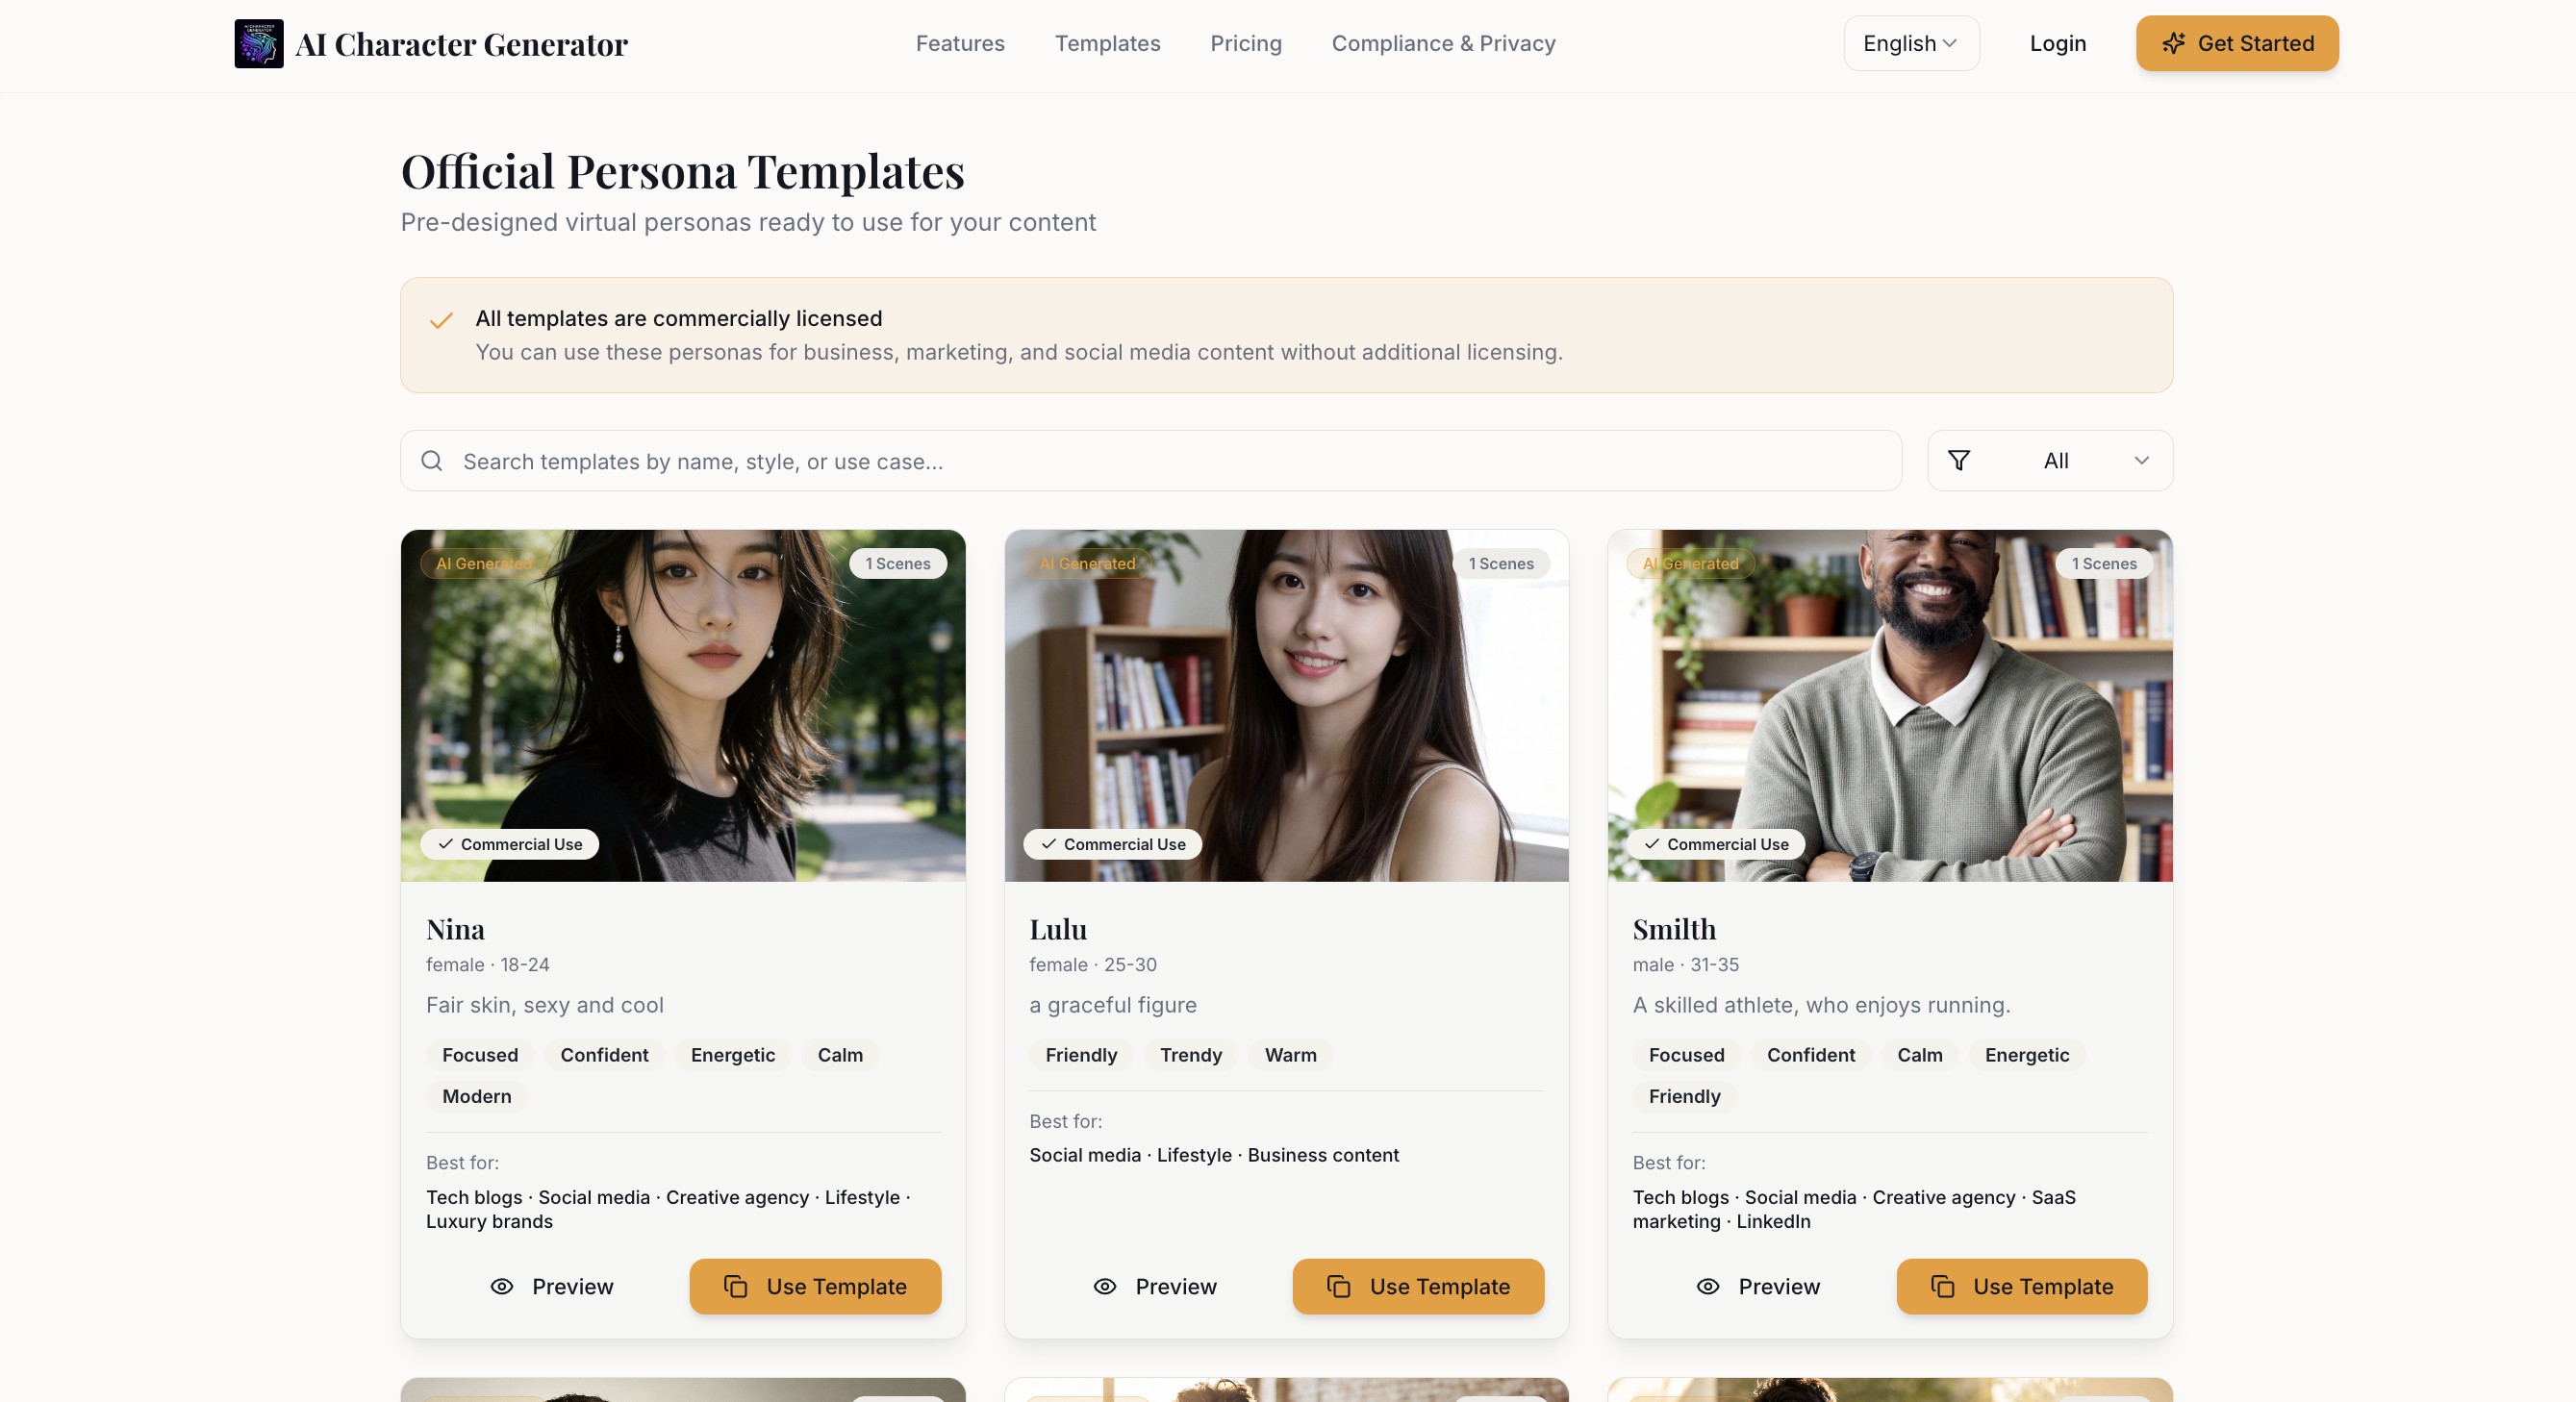
Task: Focus the template search input field
Action: pyautogui.click(x=1151, y=461)
